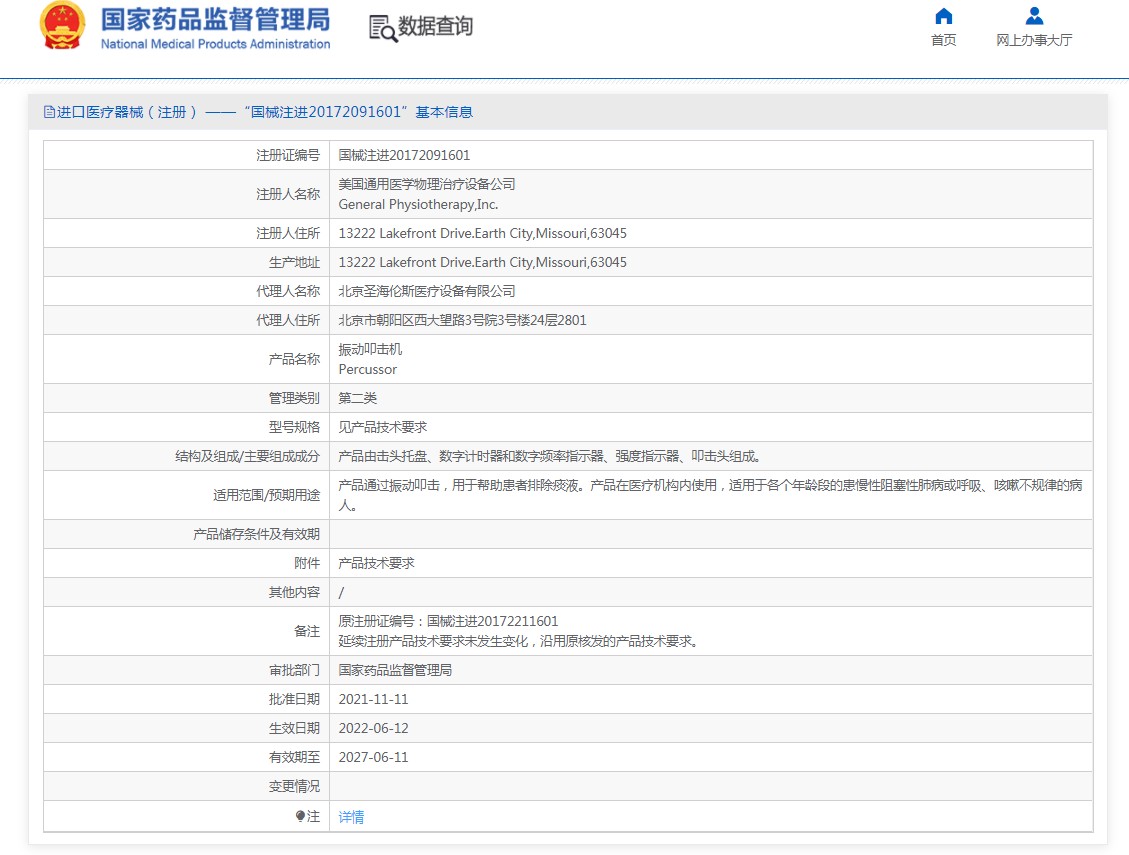Click the slash in 其他内容 row
The image size is (1129, 855).
point(341,592)
